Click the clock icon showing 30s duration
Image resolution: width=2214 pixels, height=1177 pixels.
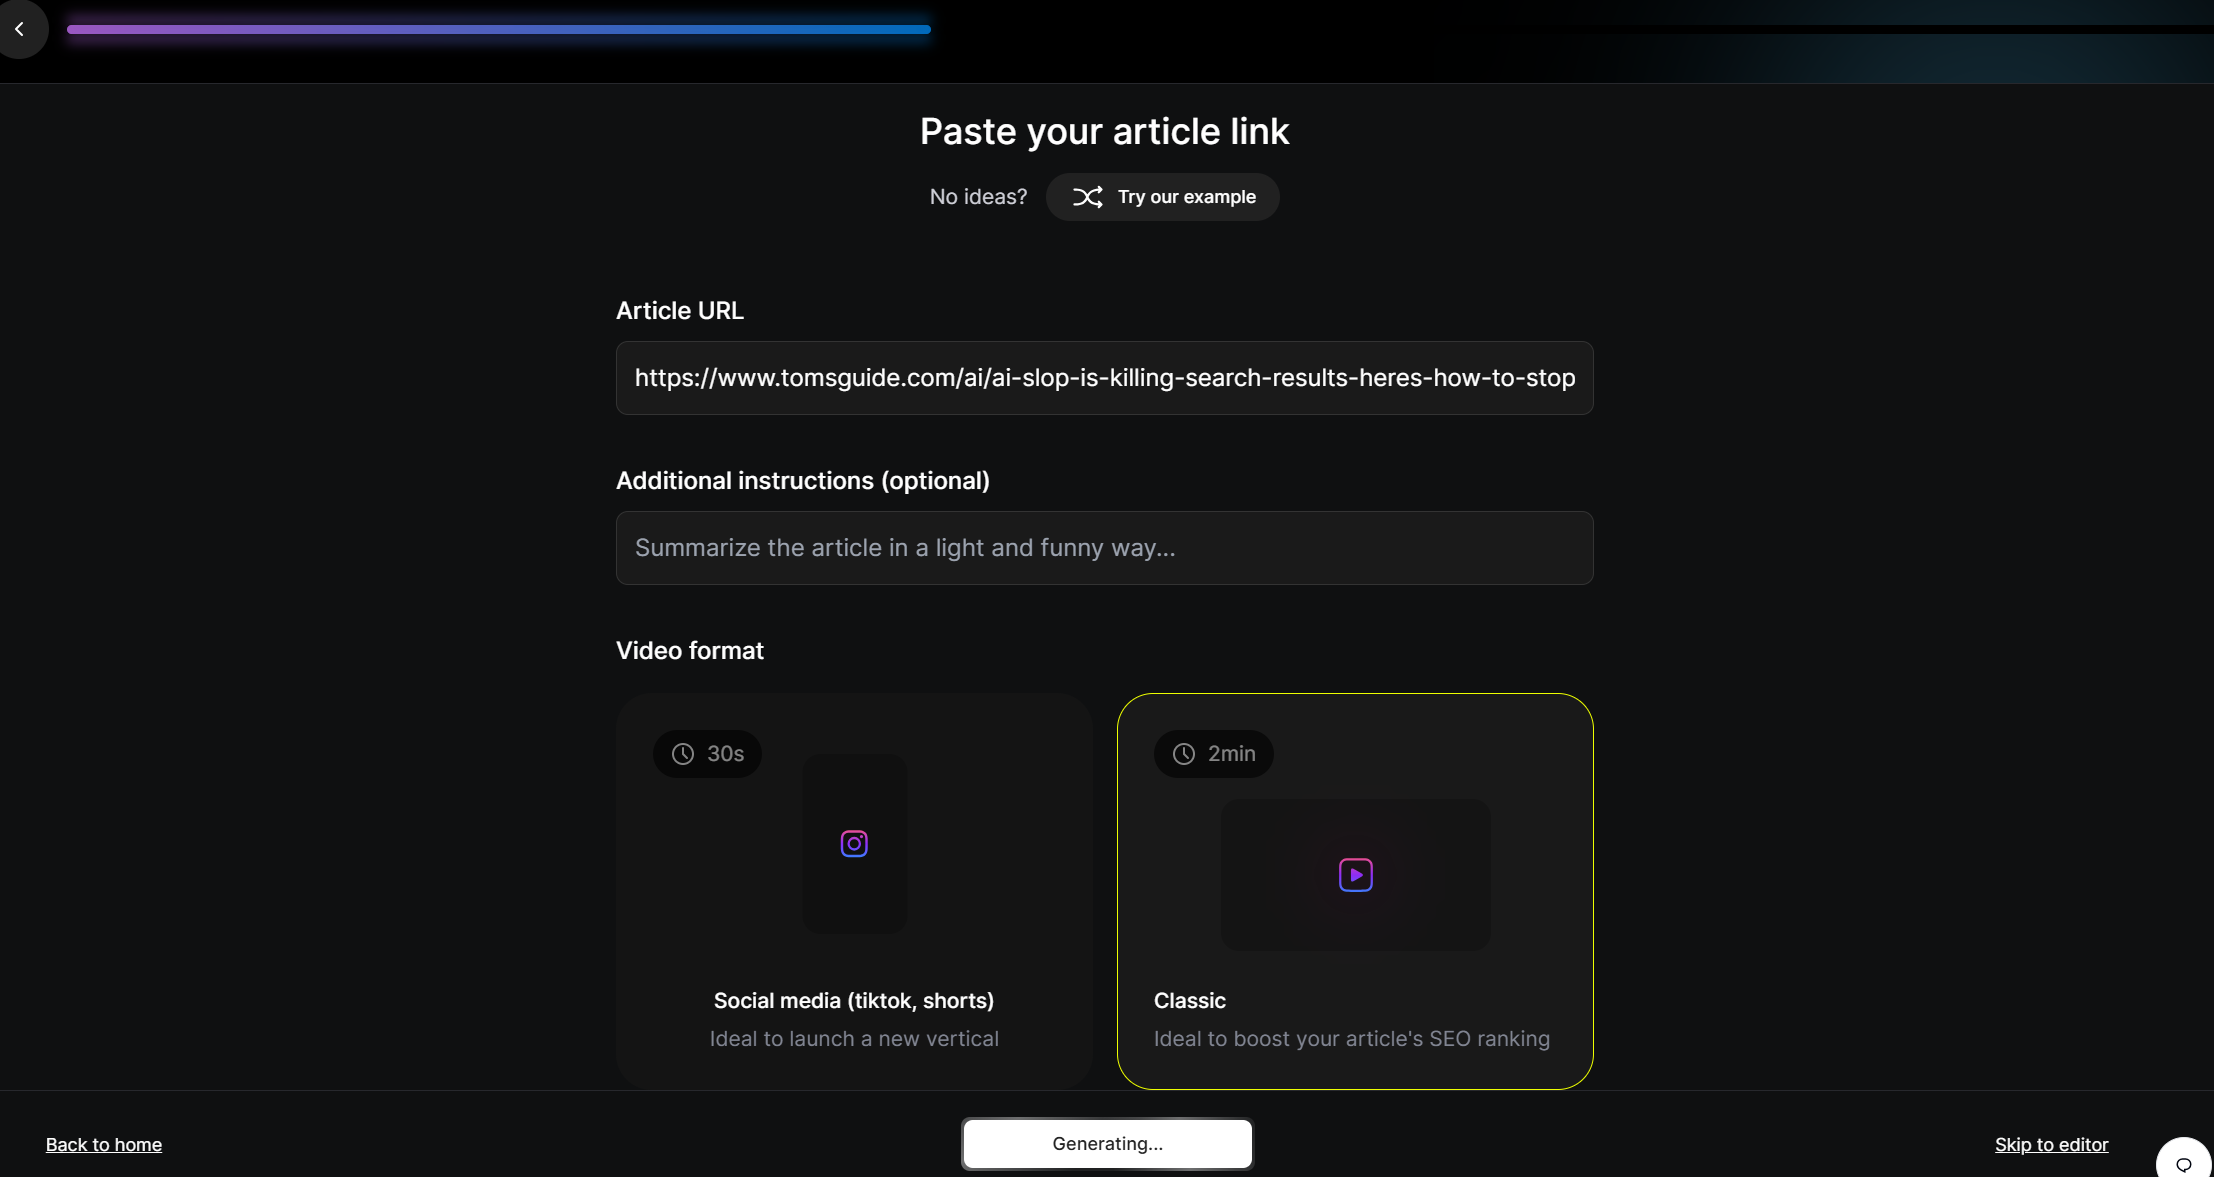click(x=682, y=754)
